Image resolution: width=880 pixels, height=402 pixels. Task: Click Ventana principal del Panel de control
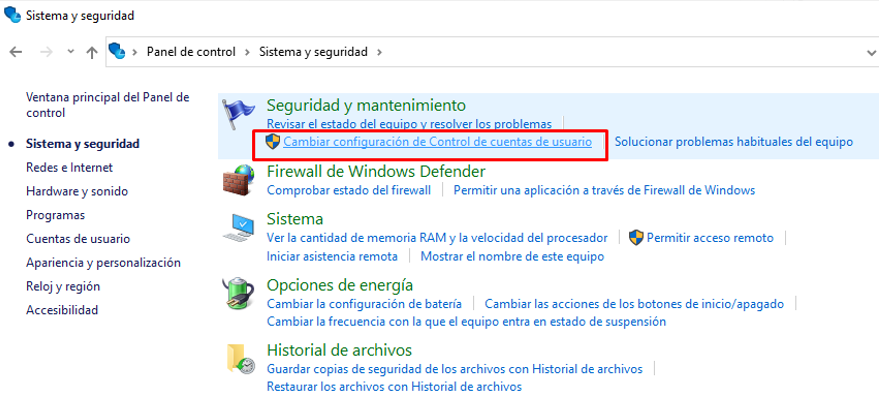107,105
